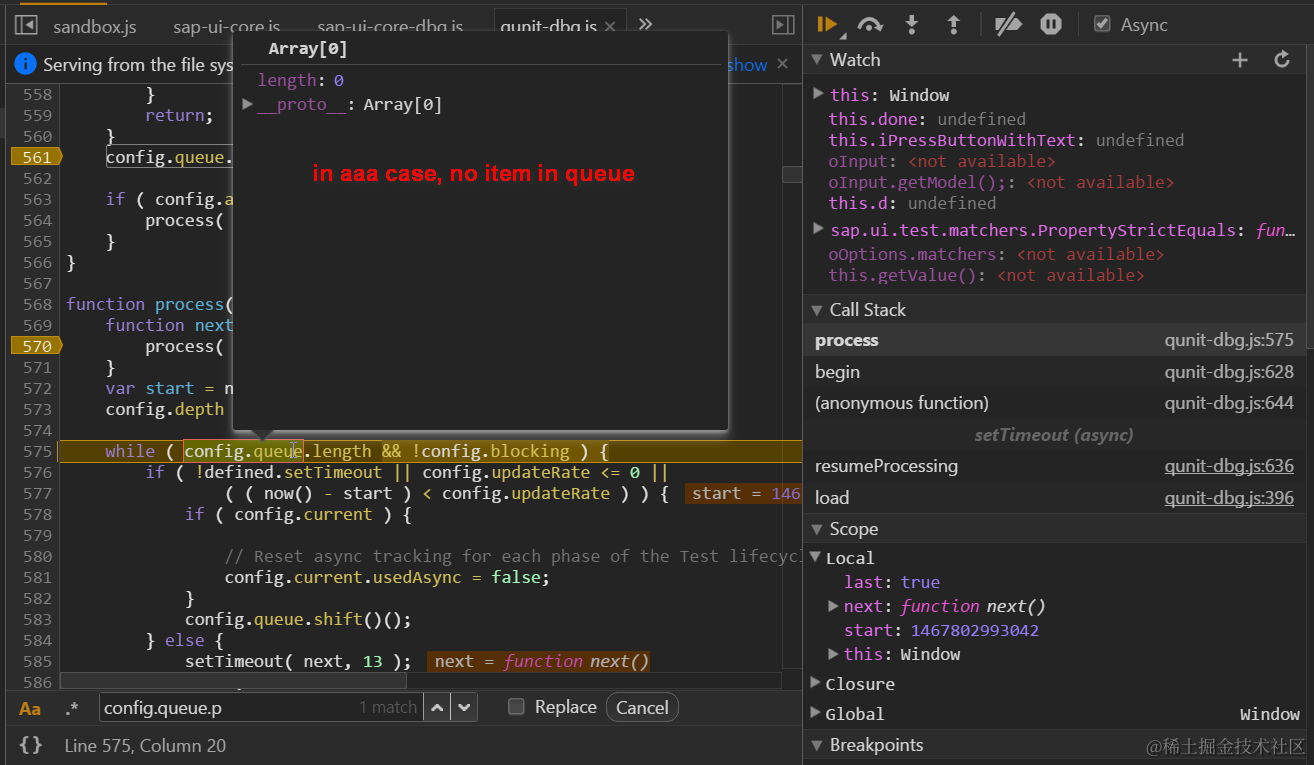Click 'show' link in info bar
The height and width of the screenshot is (765, 1314).
(x=747, y=64)
